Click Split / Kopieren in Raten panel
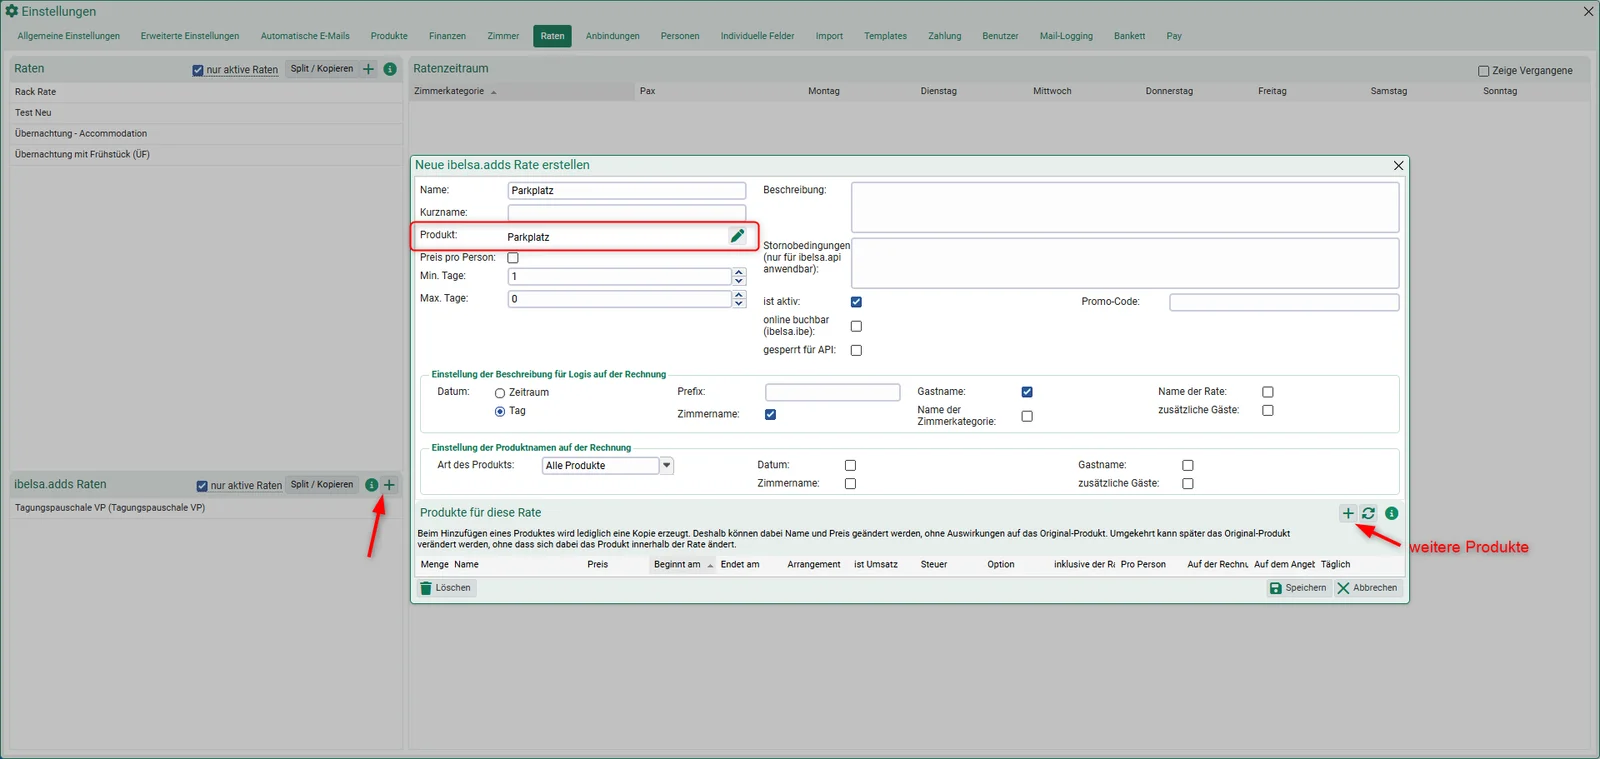 tap(322, 69)
